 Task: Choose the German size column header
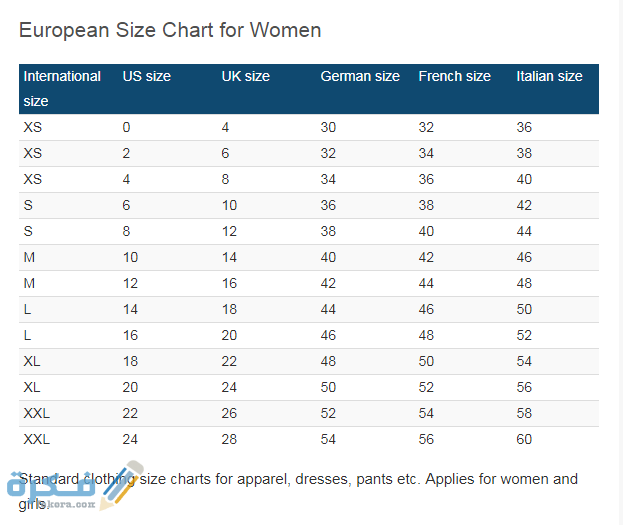tap(359, 76)
